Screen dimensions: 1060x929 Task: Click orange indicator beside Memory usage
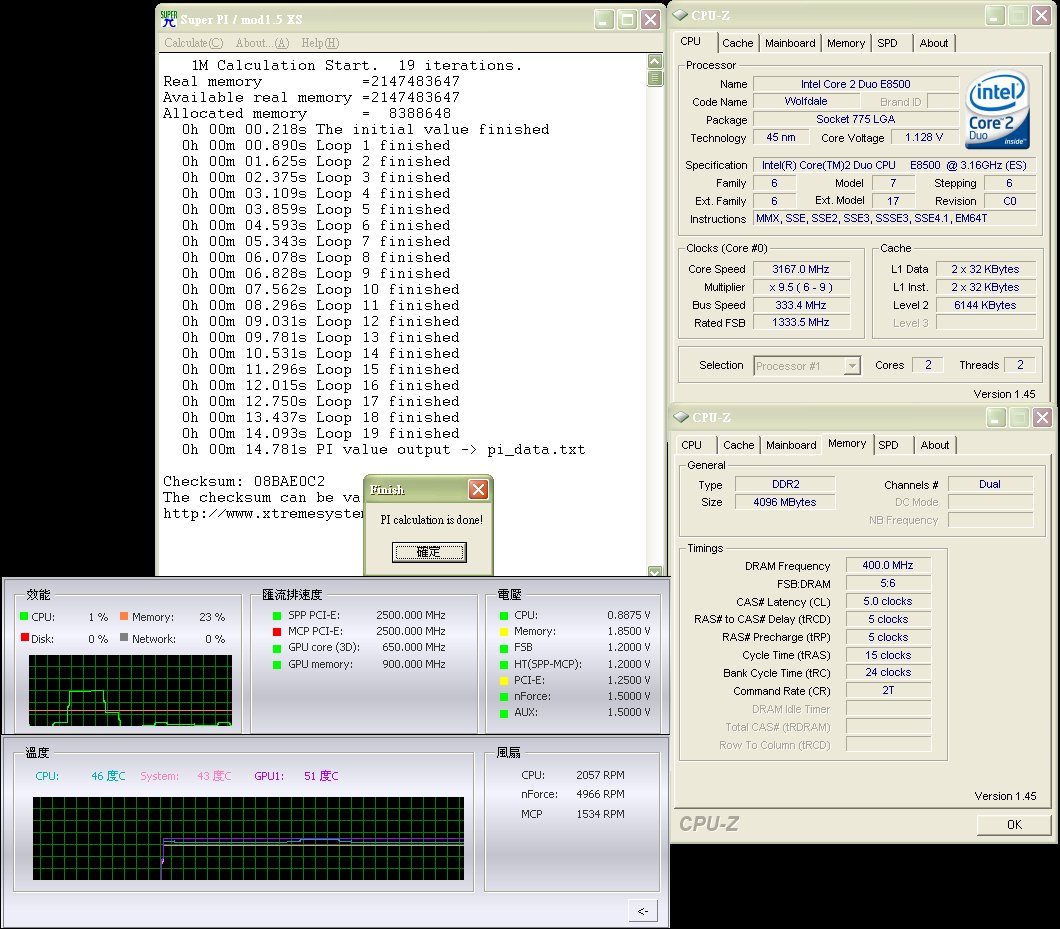tap(124, 616)
